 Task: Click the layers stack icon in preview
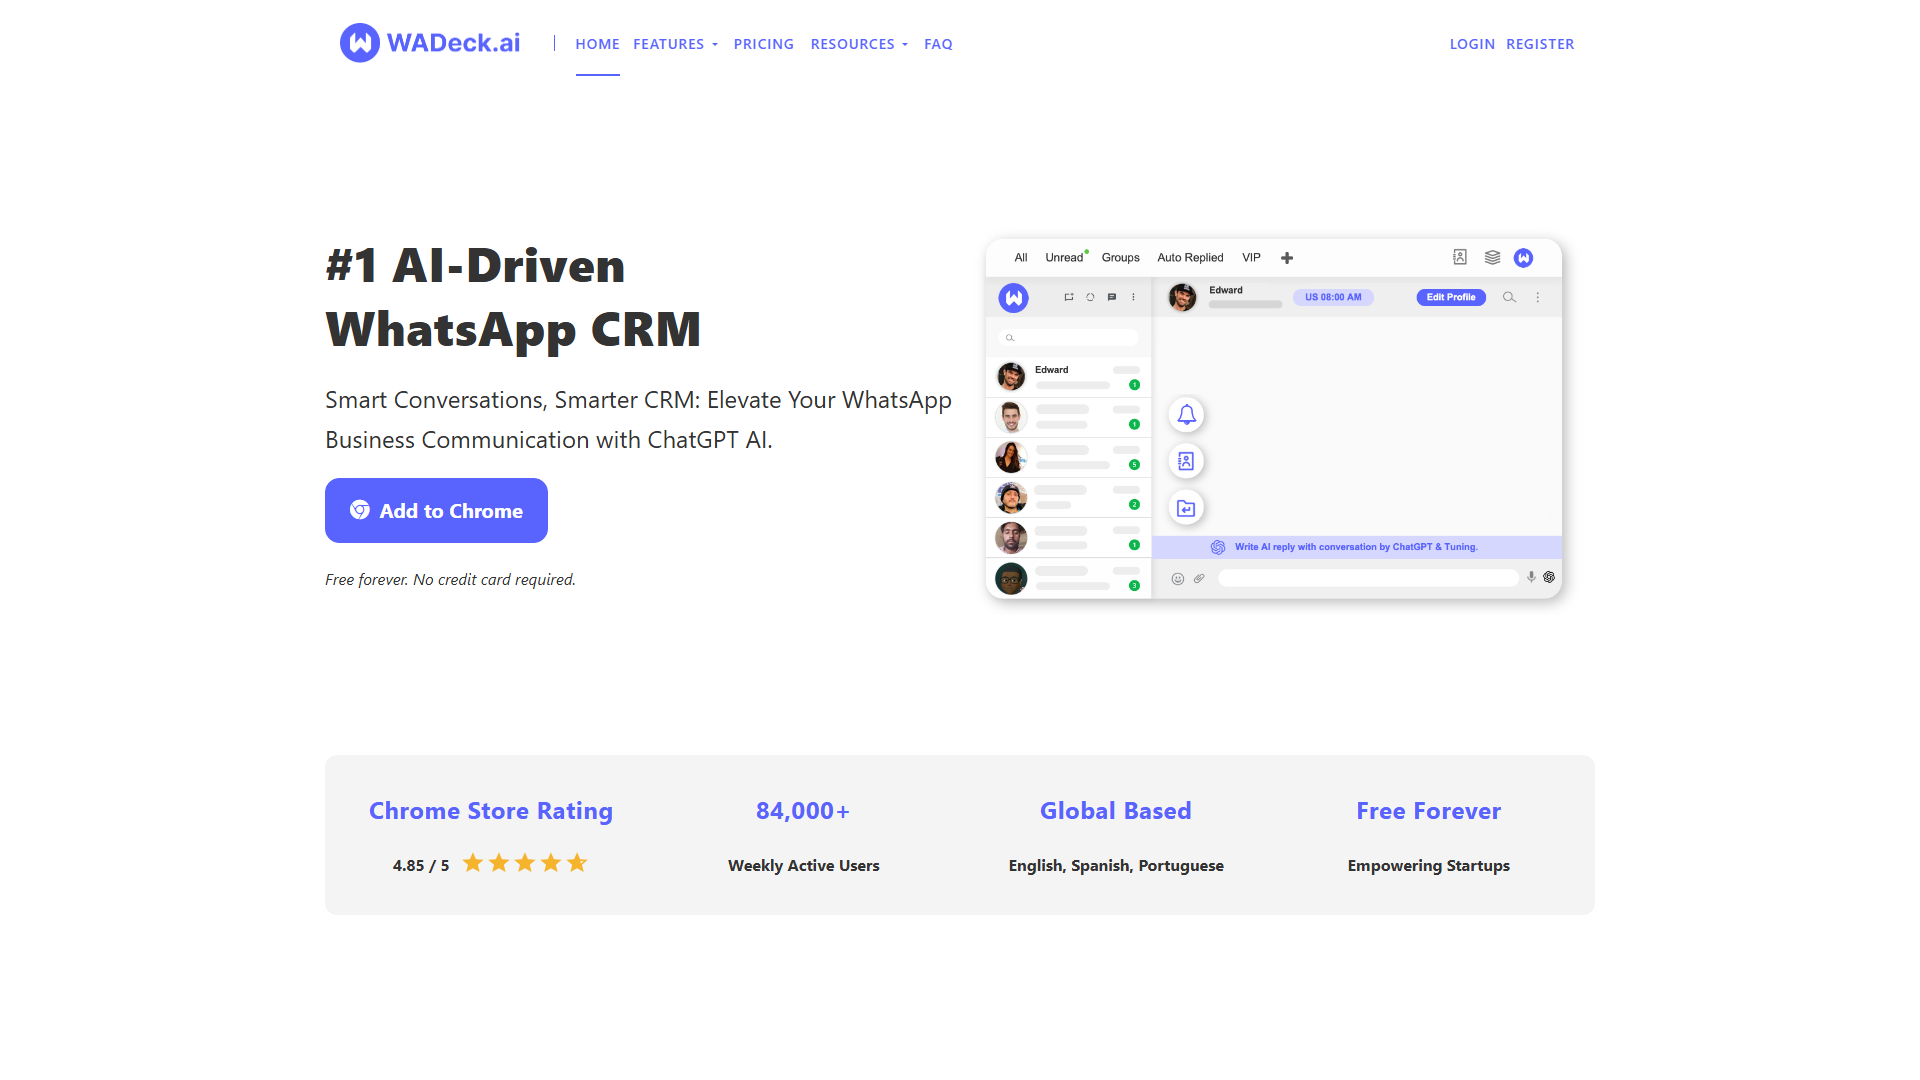click(1492, 257)
